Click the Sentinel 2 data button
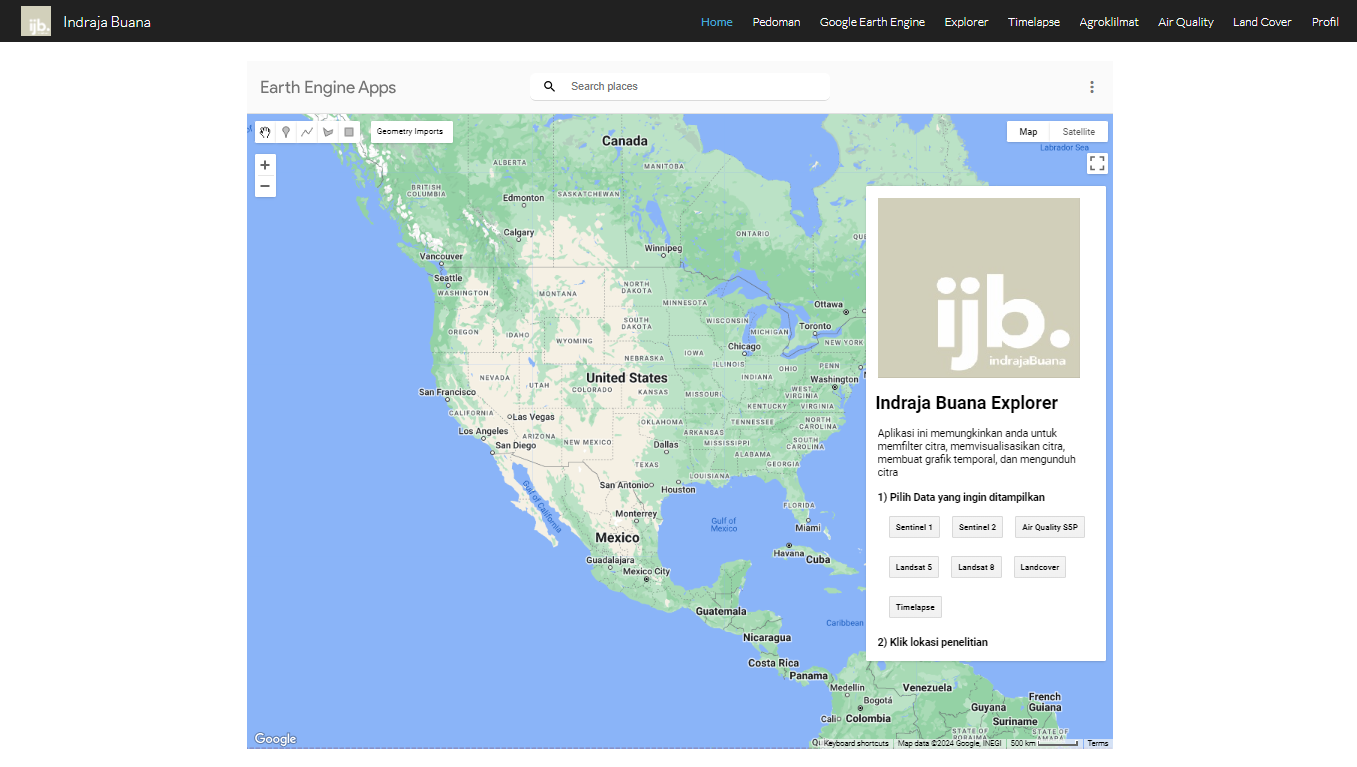This screenshot has width=1357, height=767. (x=976, y=527)
